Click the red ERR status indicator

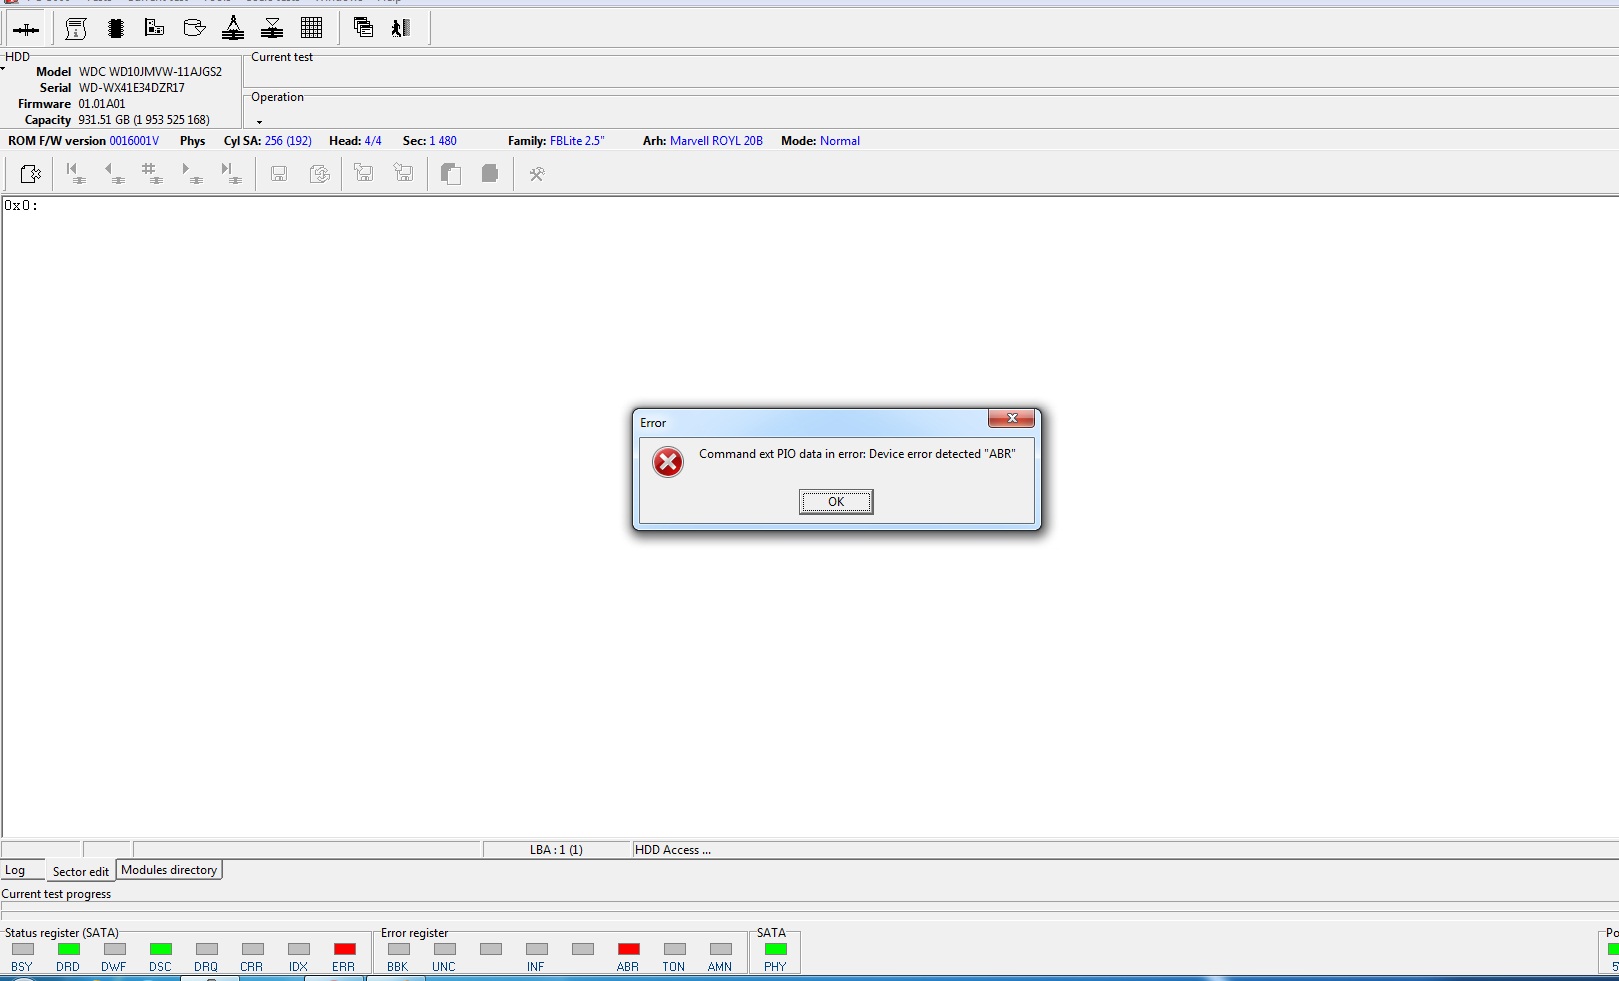345,949
